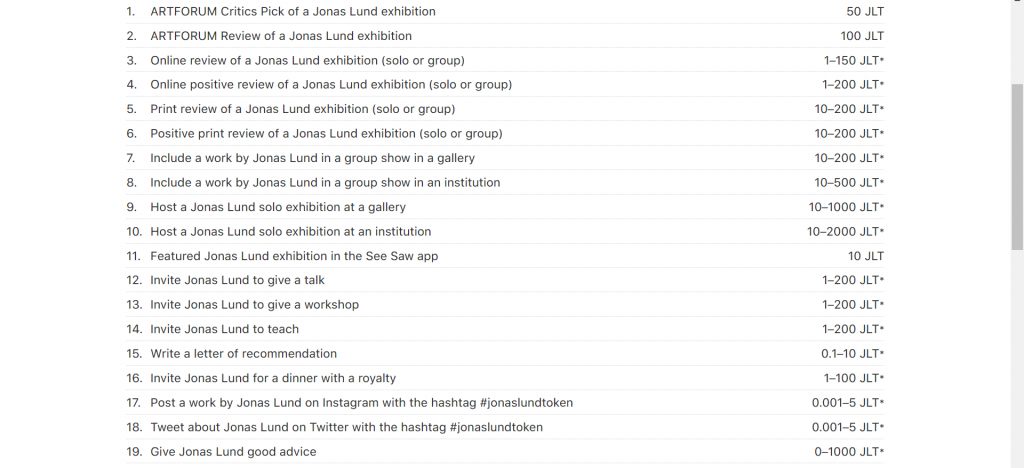This screenshot has width=1024, height=468.
Task: Click group show in an institution item
Action: point(505,183)
